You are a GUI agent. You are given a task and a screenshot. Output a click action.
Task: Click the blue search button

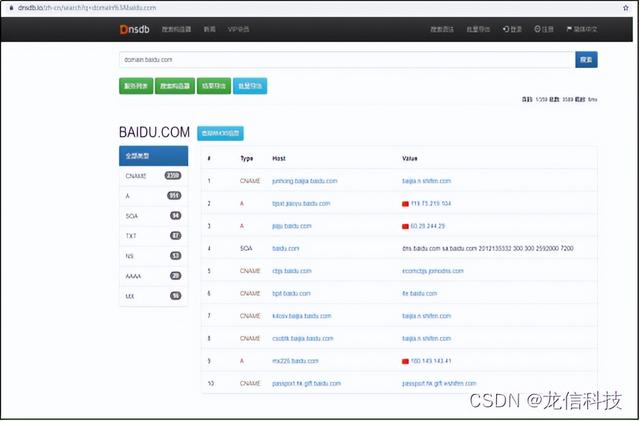[586, 60]
